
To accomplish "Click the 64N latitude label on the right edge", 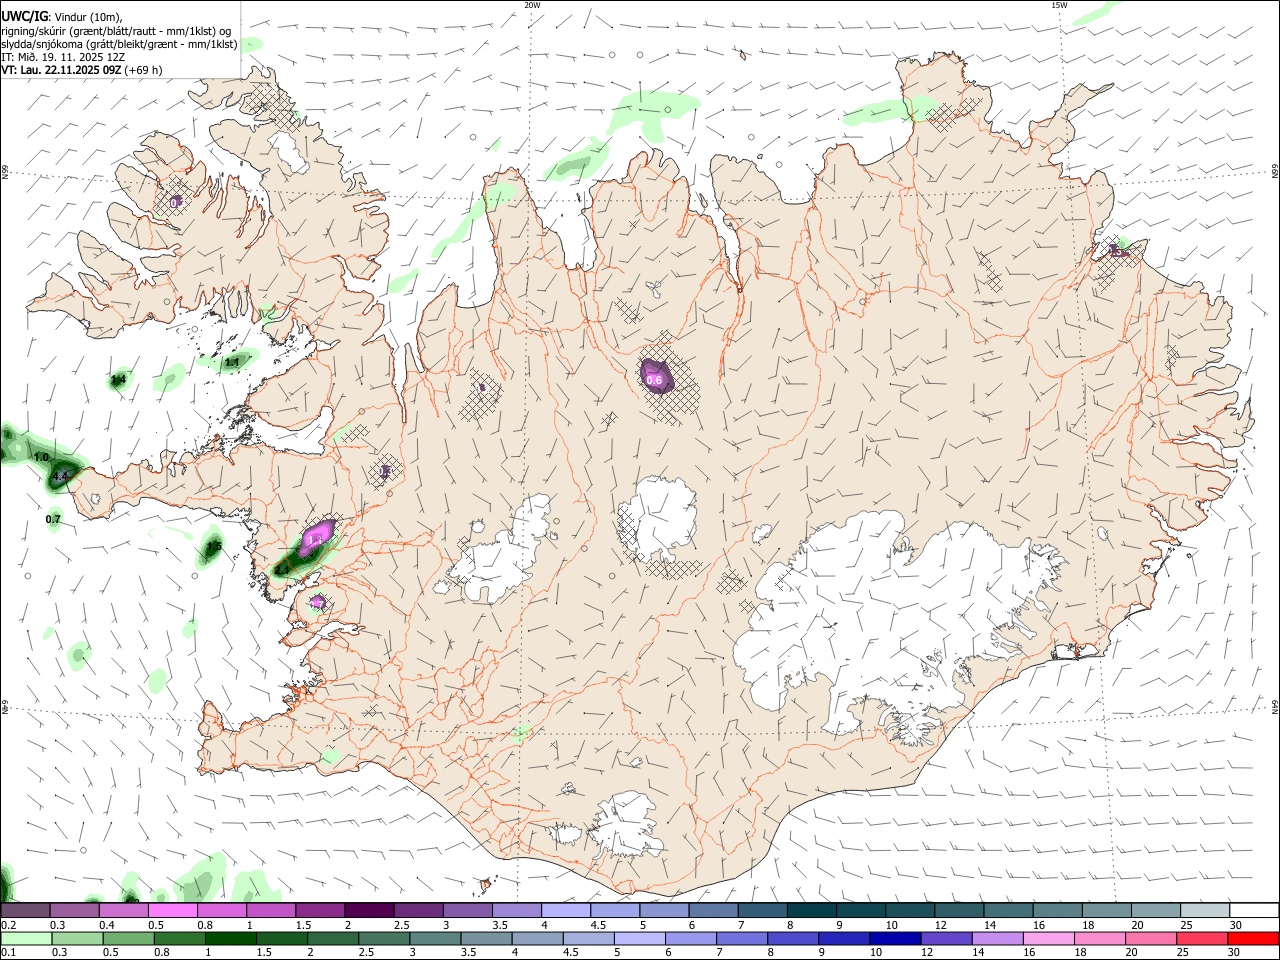I will point(1274,706).
